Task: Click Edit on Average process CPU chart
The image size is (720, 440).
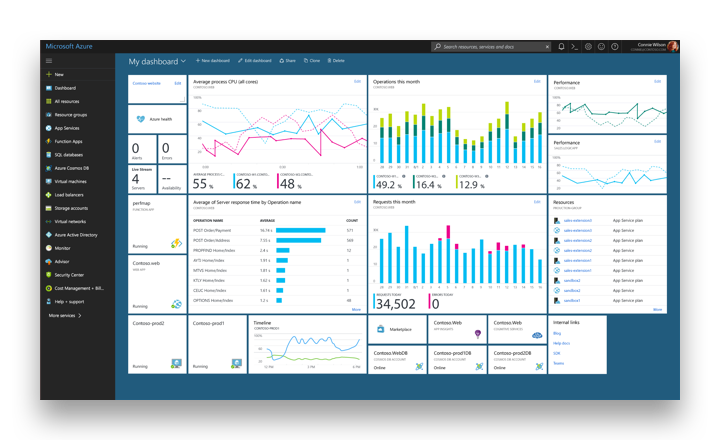Action: [x=357, y=81]
